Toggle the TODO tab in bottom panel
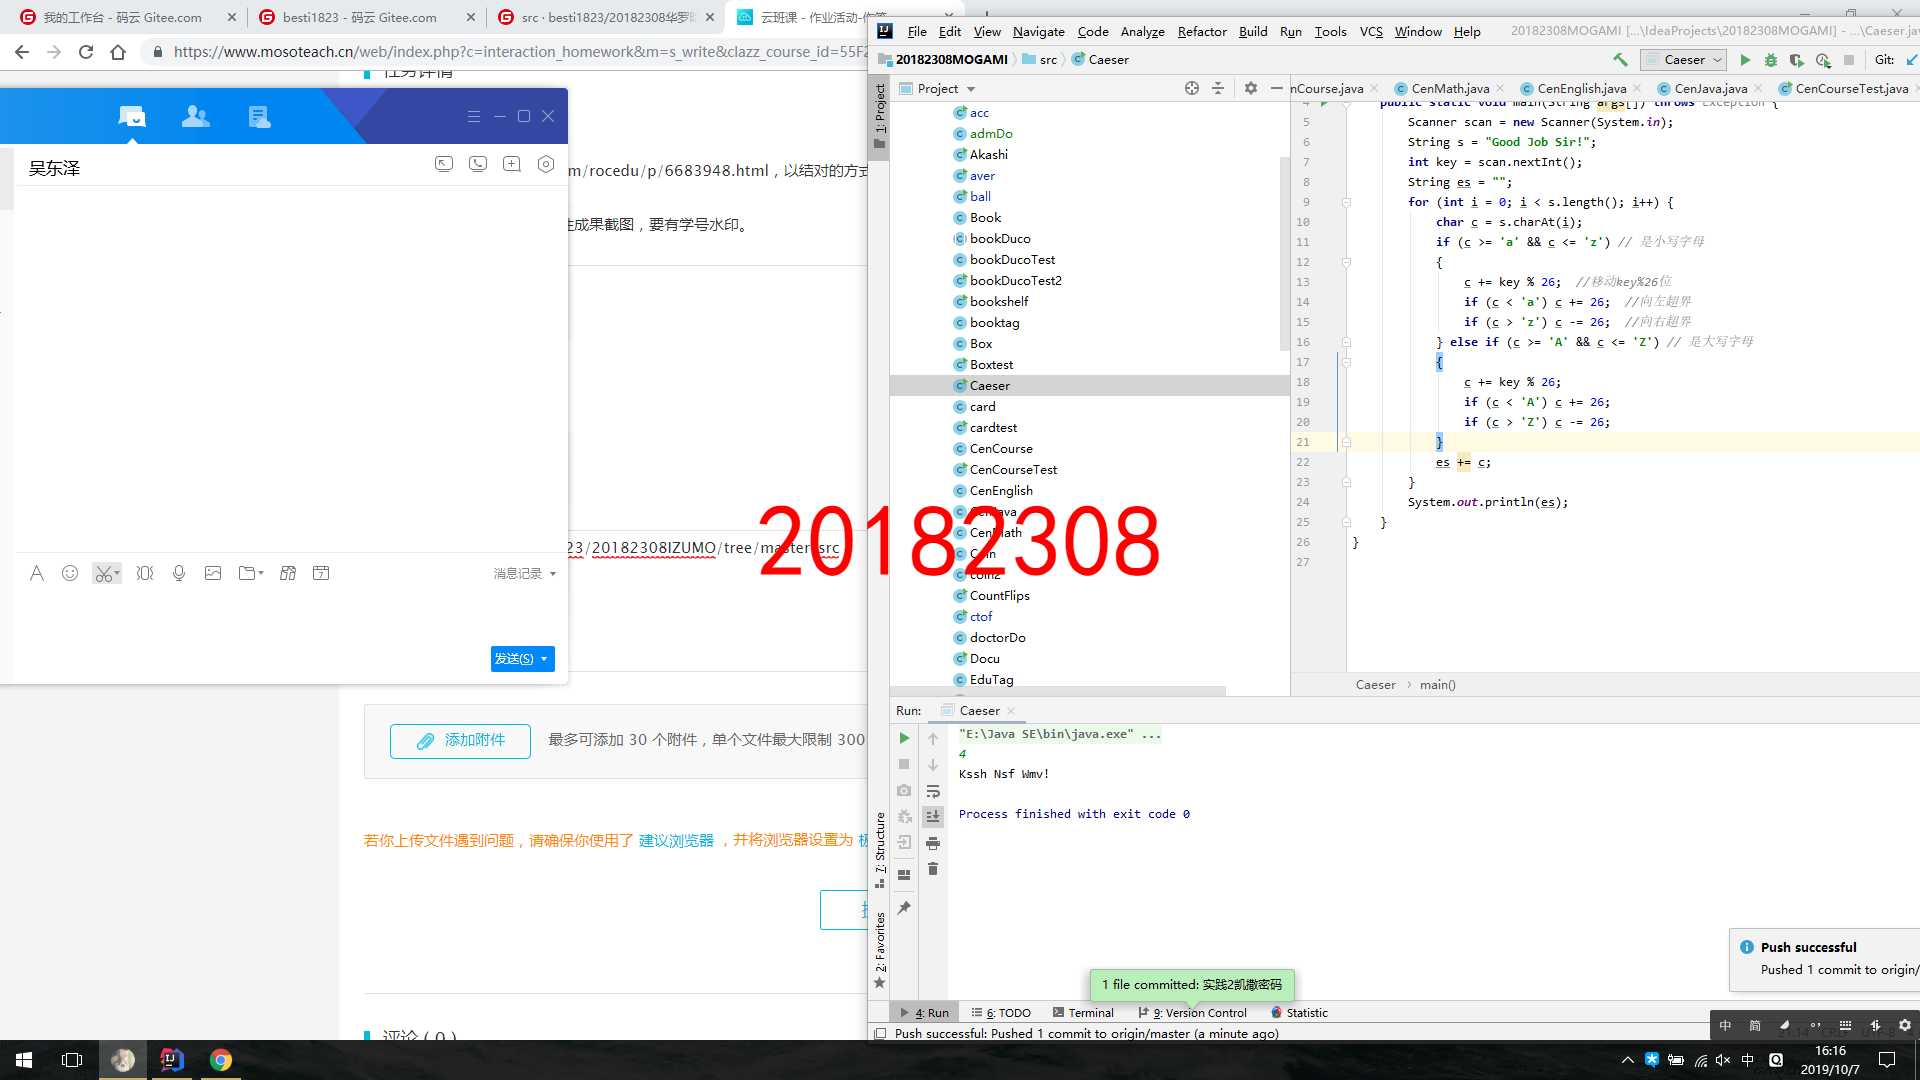This screenshot has height=1080, width=1920. pyautogui.click(x=1005, y=1013)
